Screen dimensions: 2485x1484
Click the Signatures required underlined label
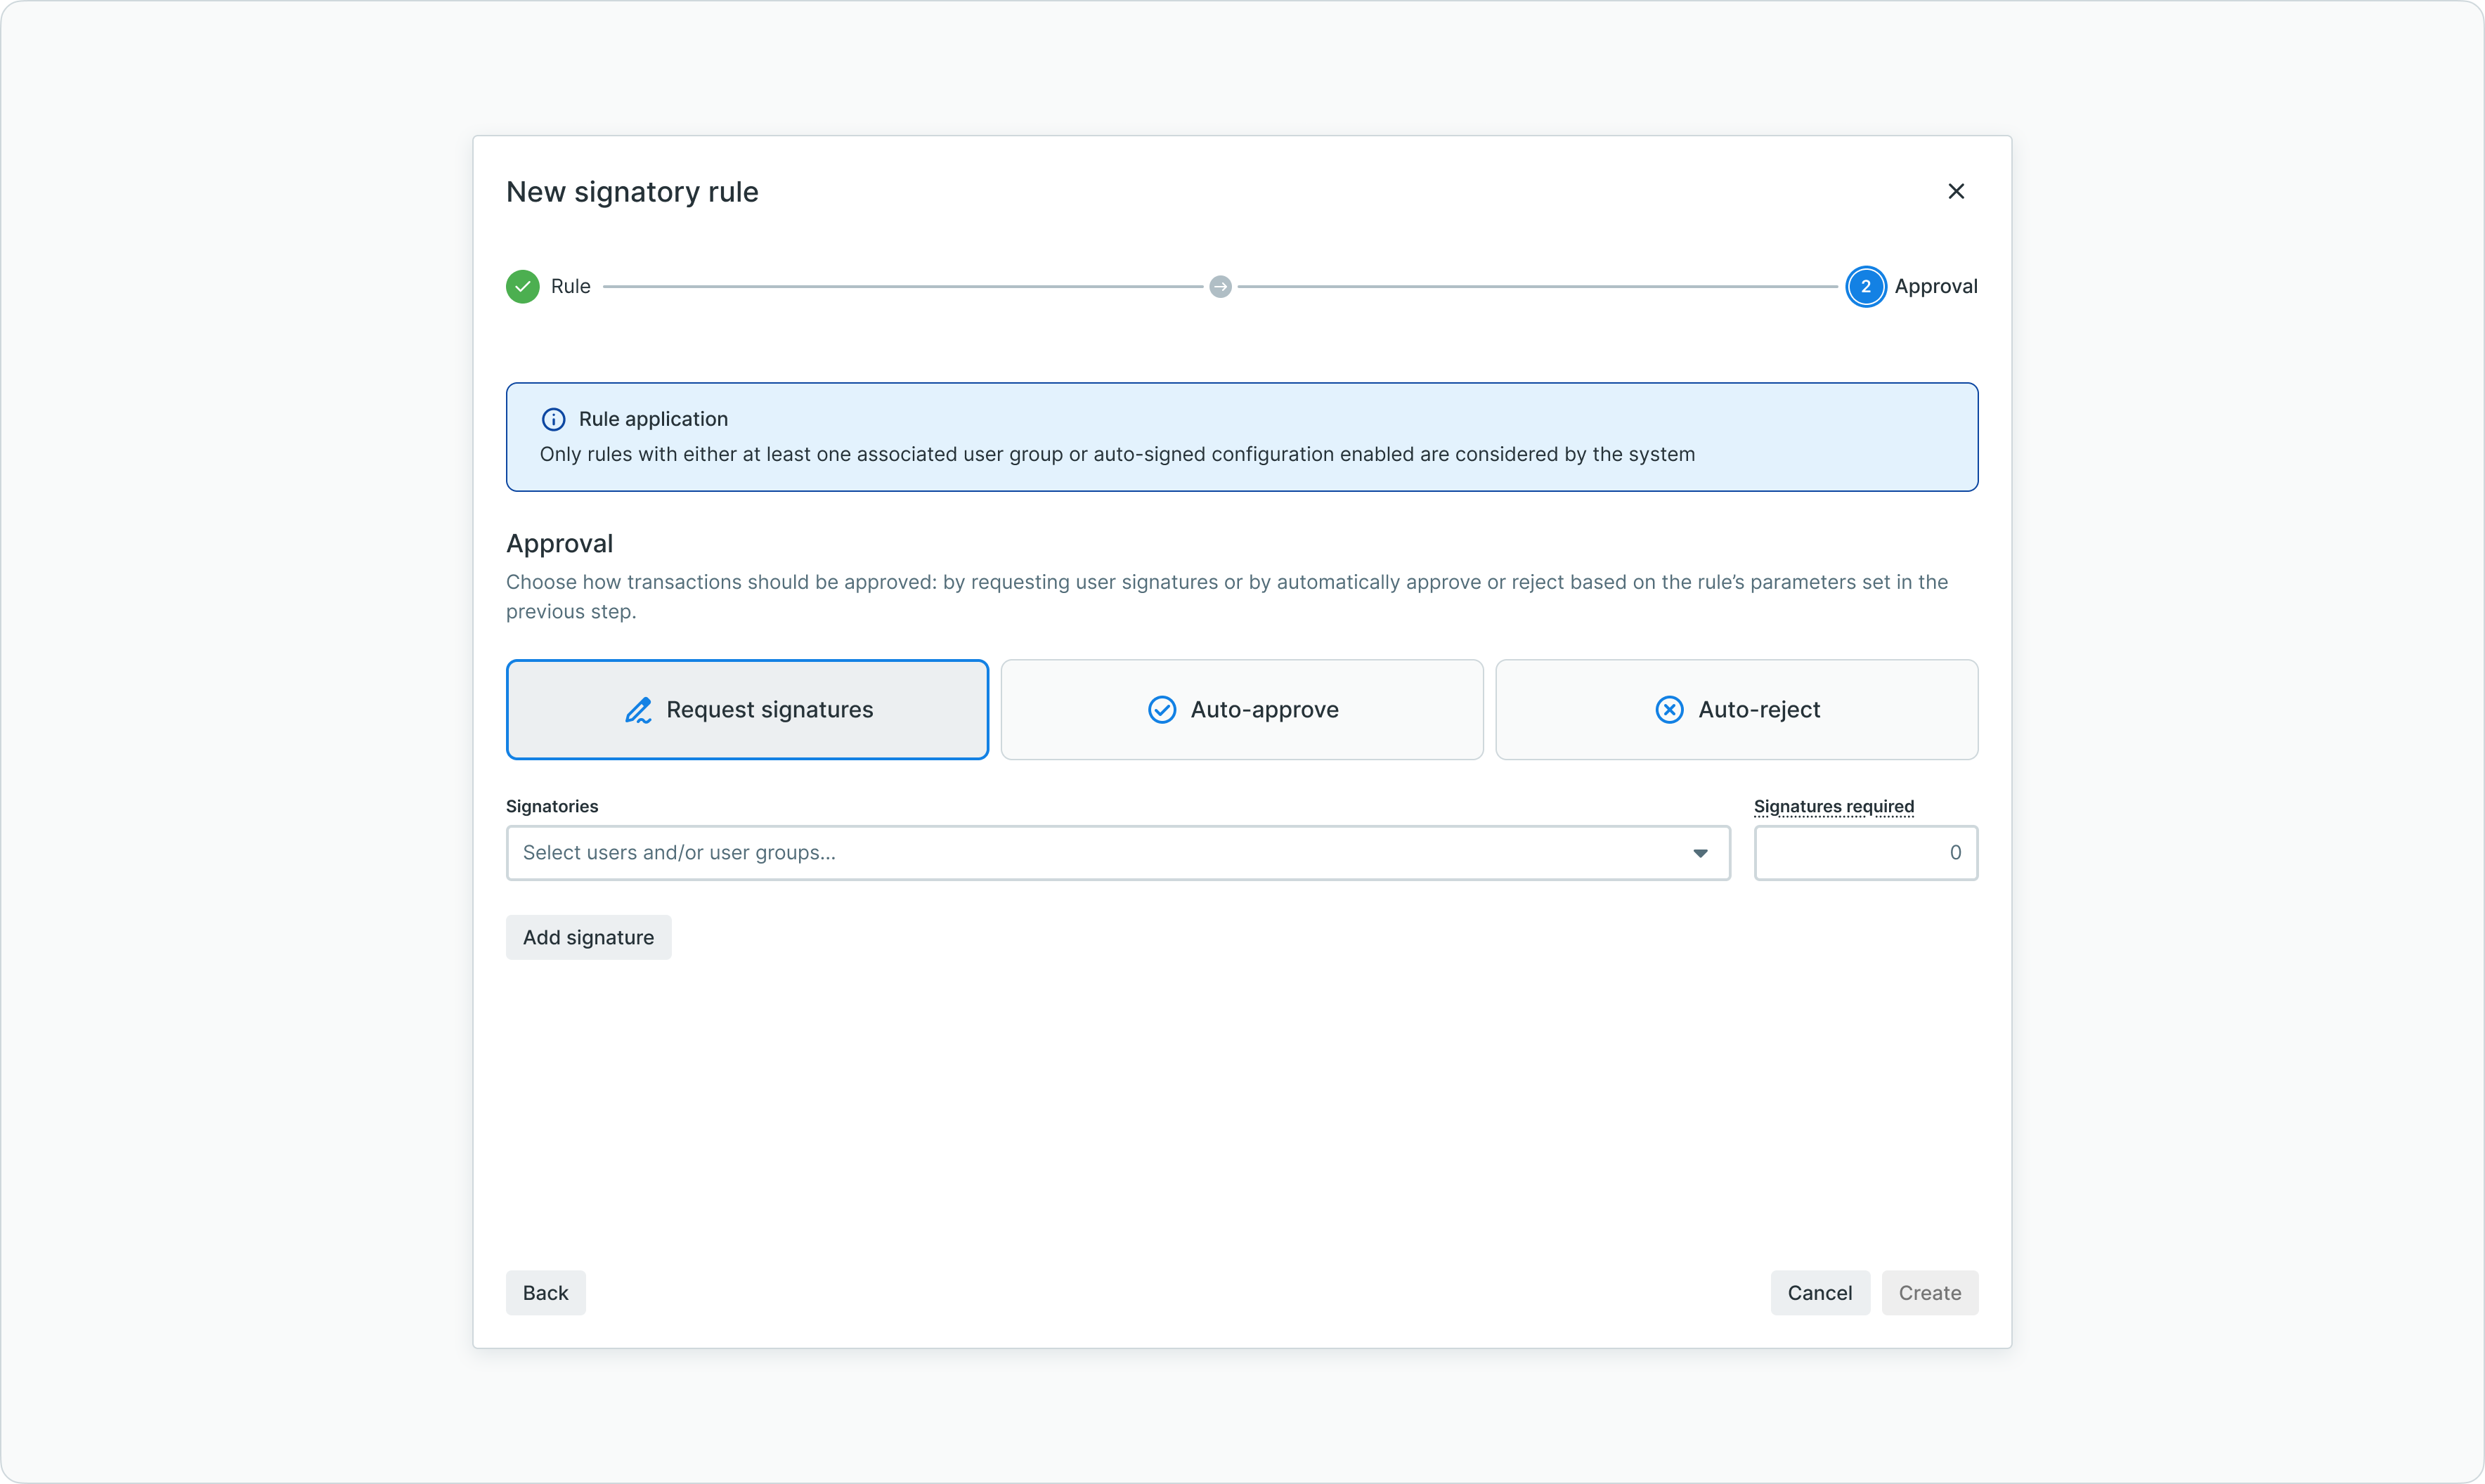(x=1833, y=807)
